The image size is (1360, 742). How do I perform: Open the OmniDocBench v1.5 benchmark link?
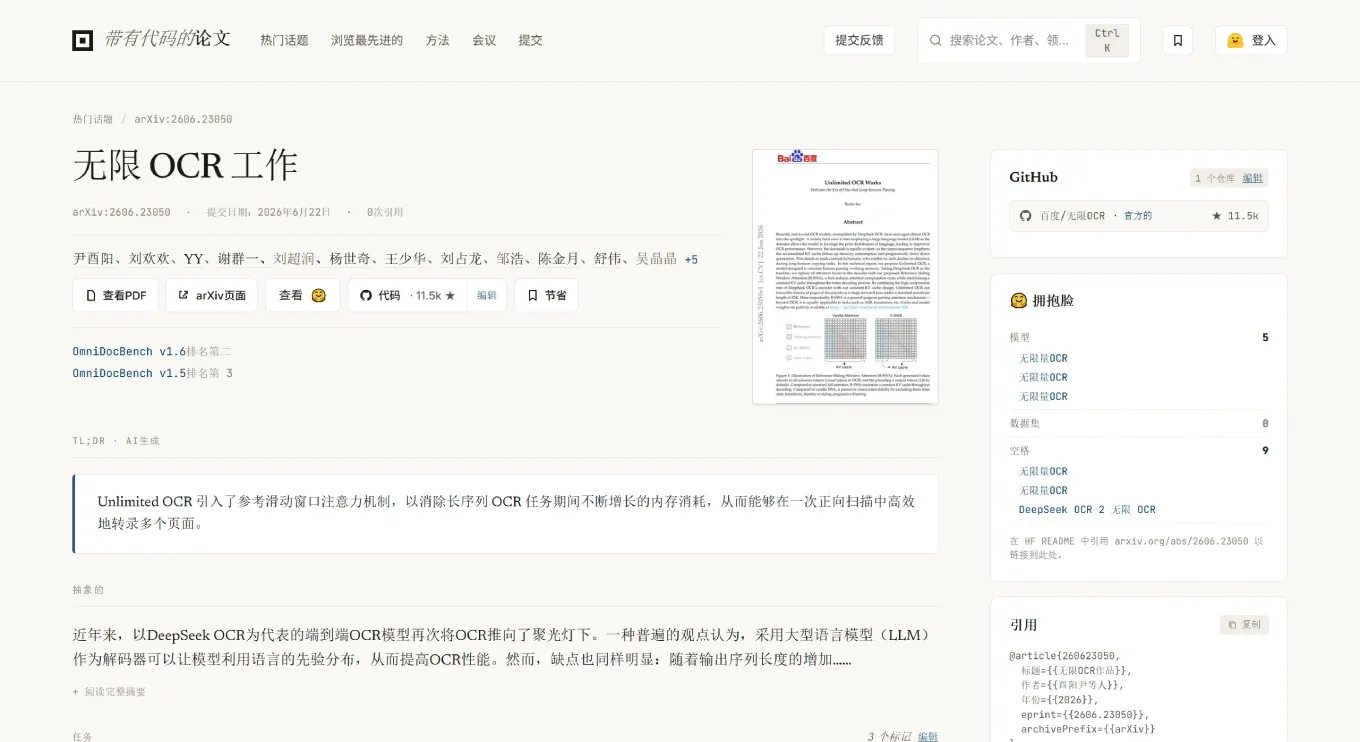(129, 373)
